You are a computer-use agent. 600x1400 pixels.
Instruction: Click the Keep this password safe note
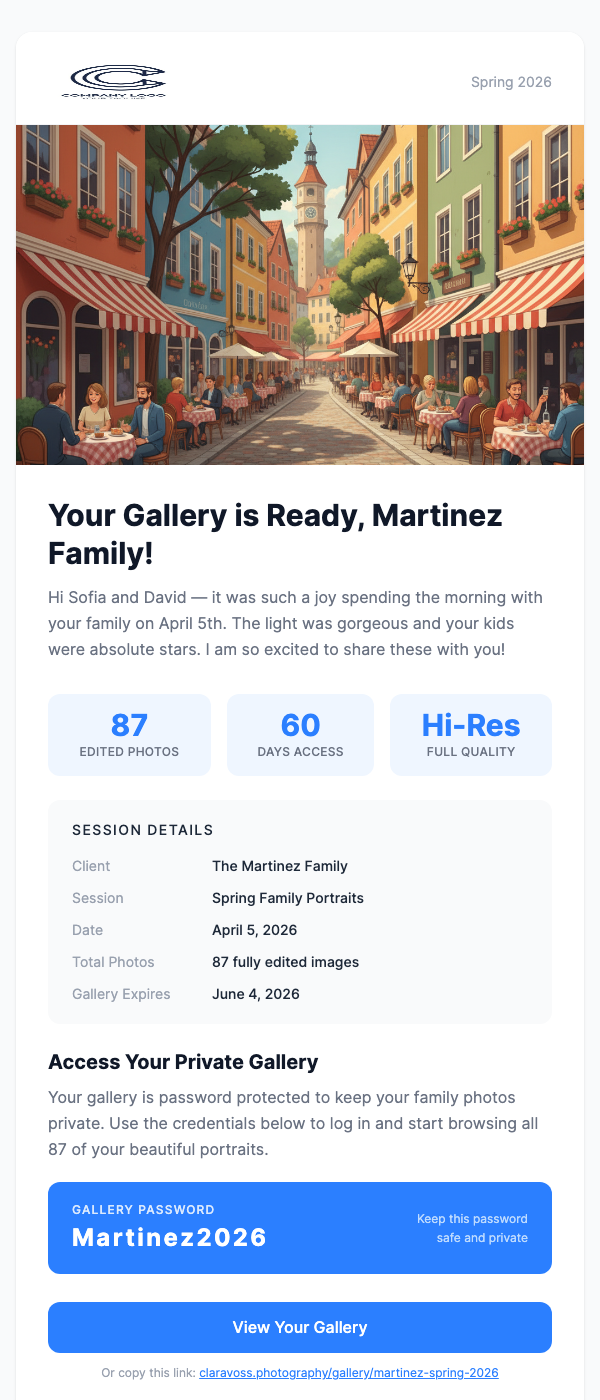471,1227
